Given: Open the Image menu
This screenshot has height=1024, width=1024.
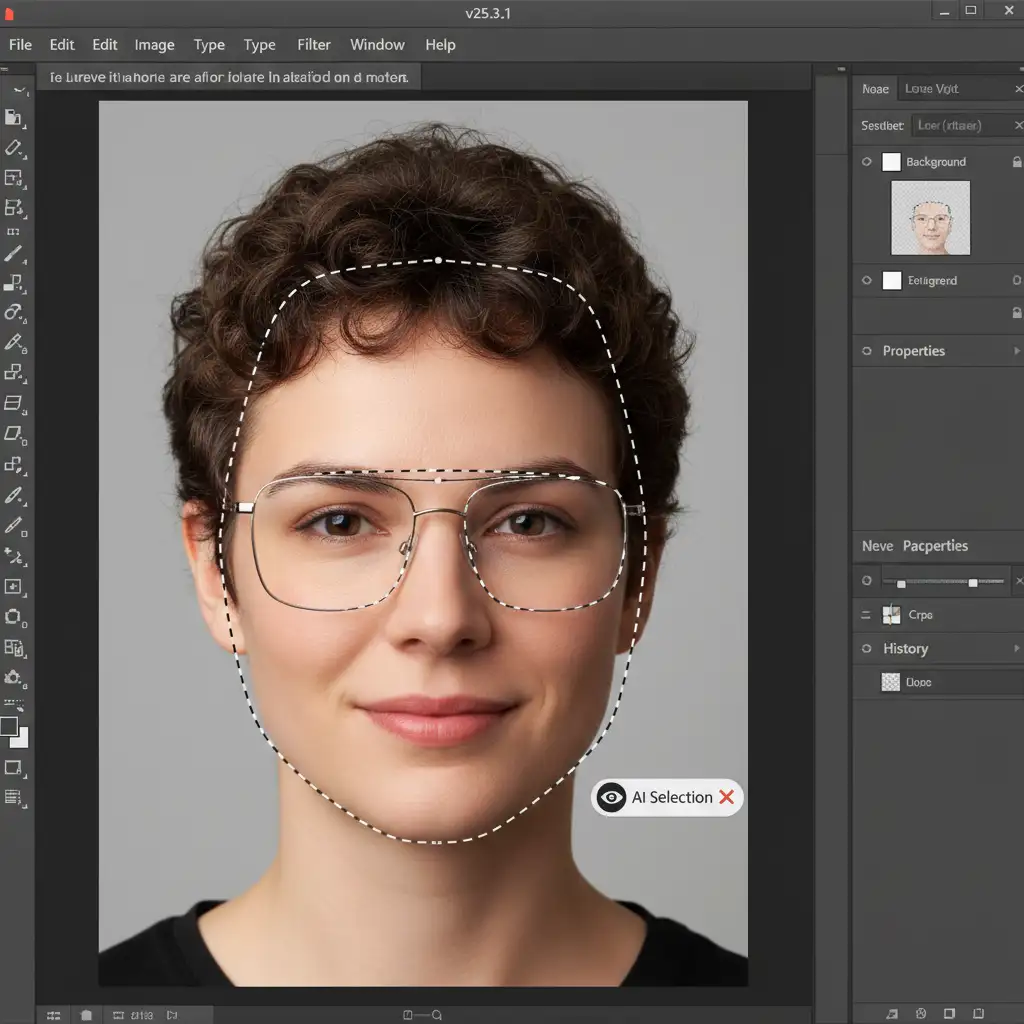Looking at the screenshot, I should click(x=154, y=45).
